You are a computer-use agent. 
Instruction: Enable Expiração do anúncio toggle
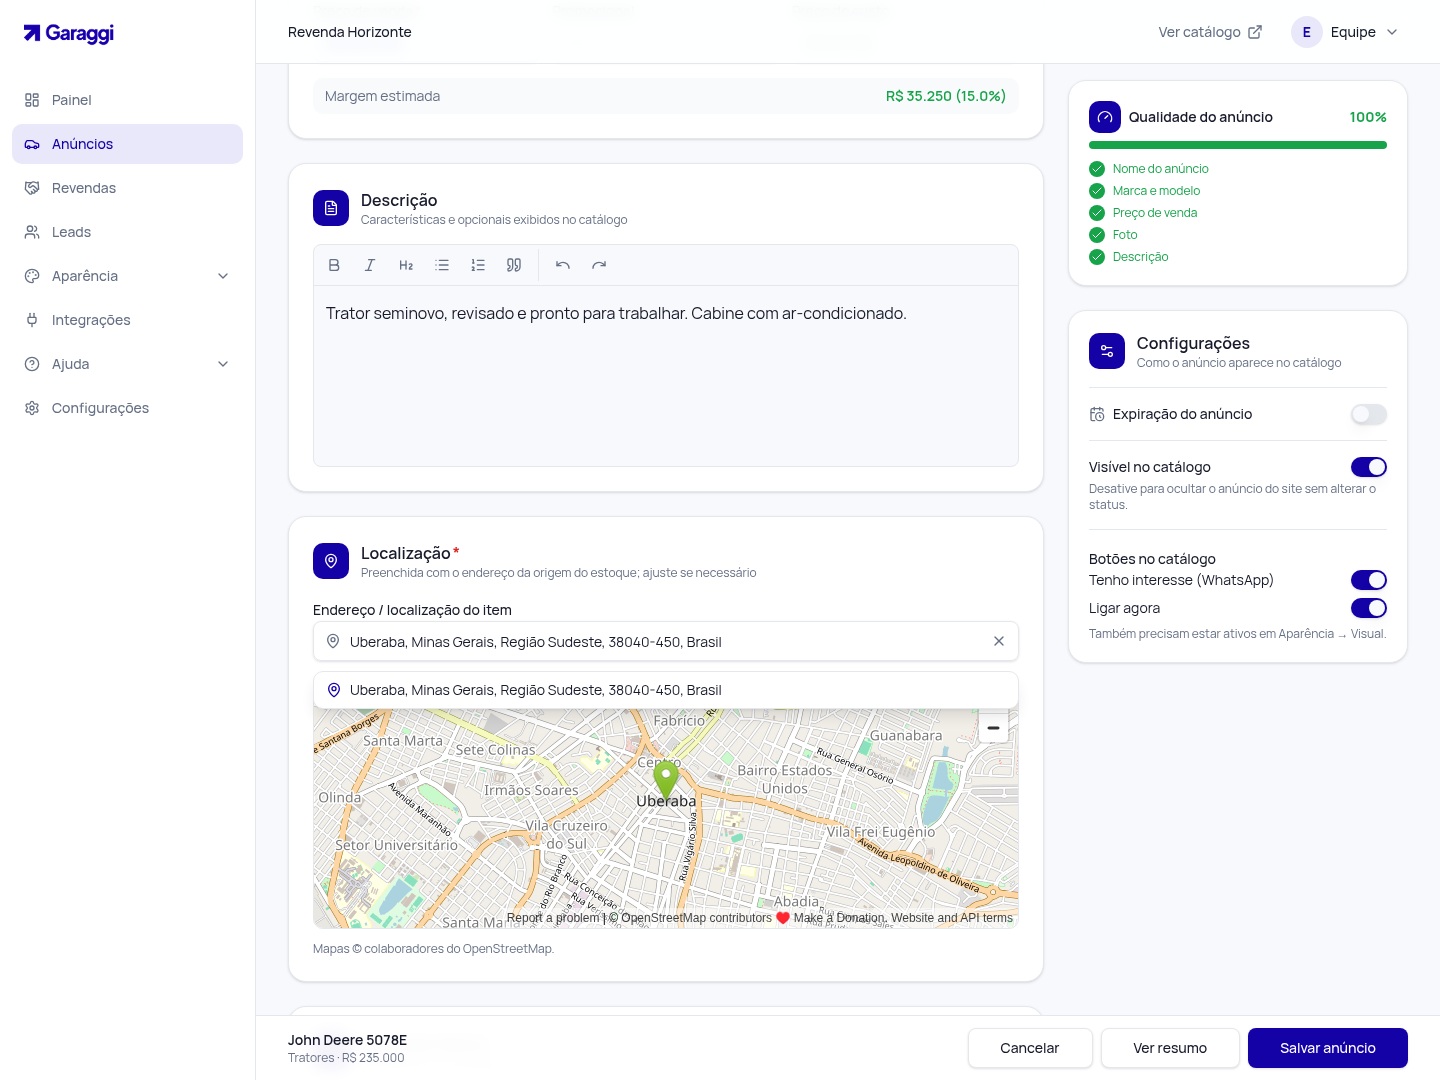pyautogui.click(x=1369, y=414)
